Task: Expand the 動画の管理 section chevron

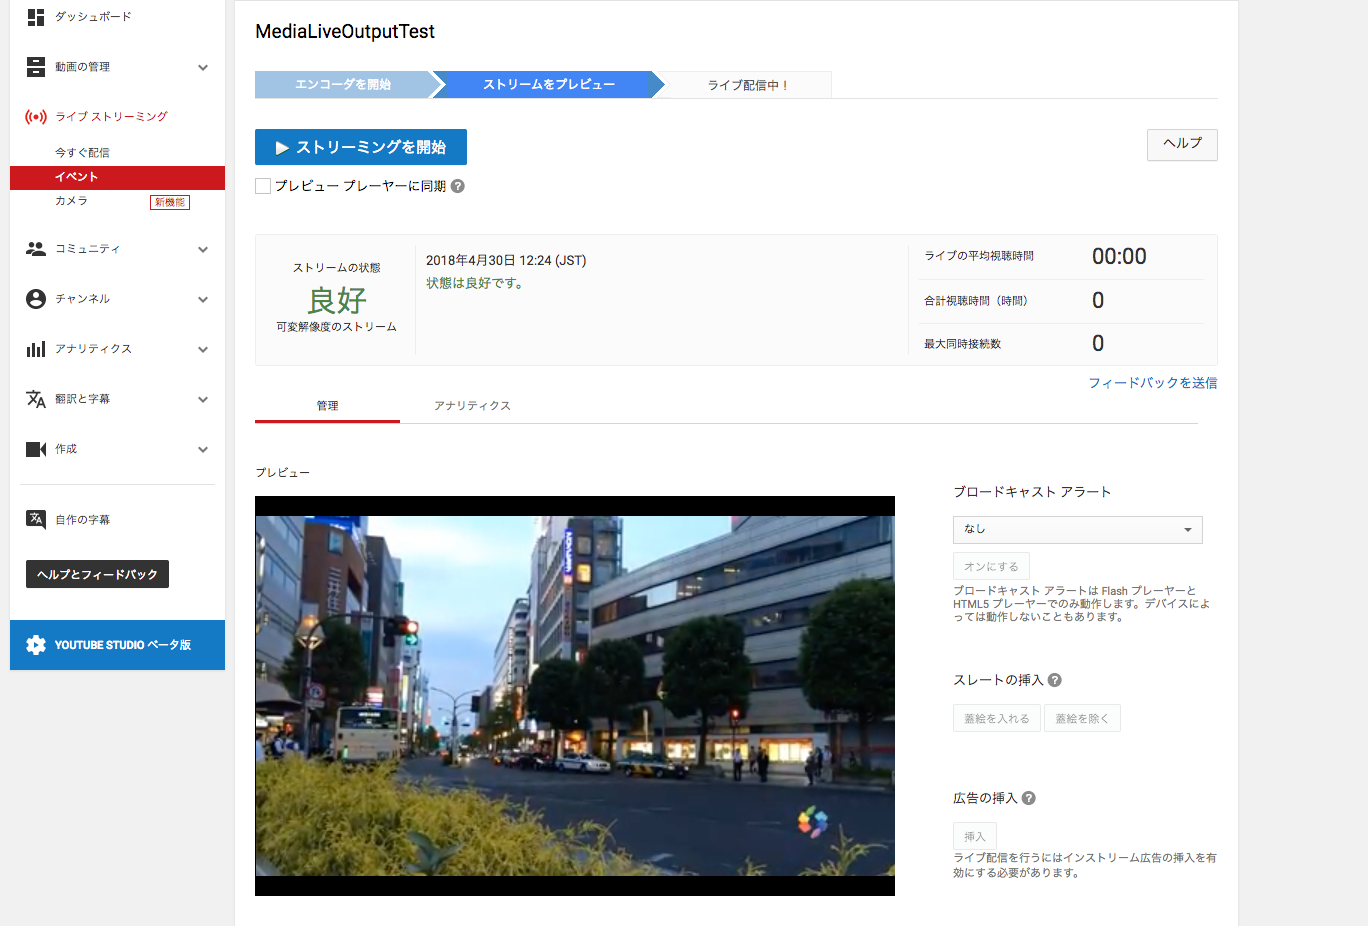Action: 203,68
